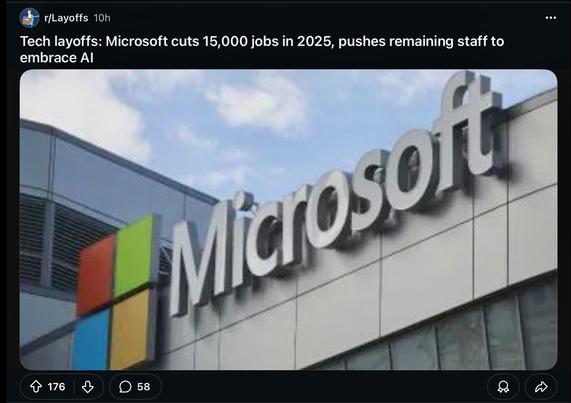Viewport: 571px width, 403px height.
Task: Visit the r/Layoffs subreddit link
Action: (66, 18)
